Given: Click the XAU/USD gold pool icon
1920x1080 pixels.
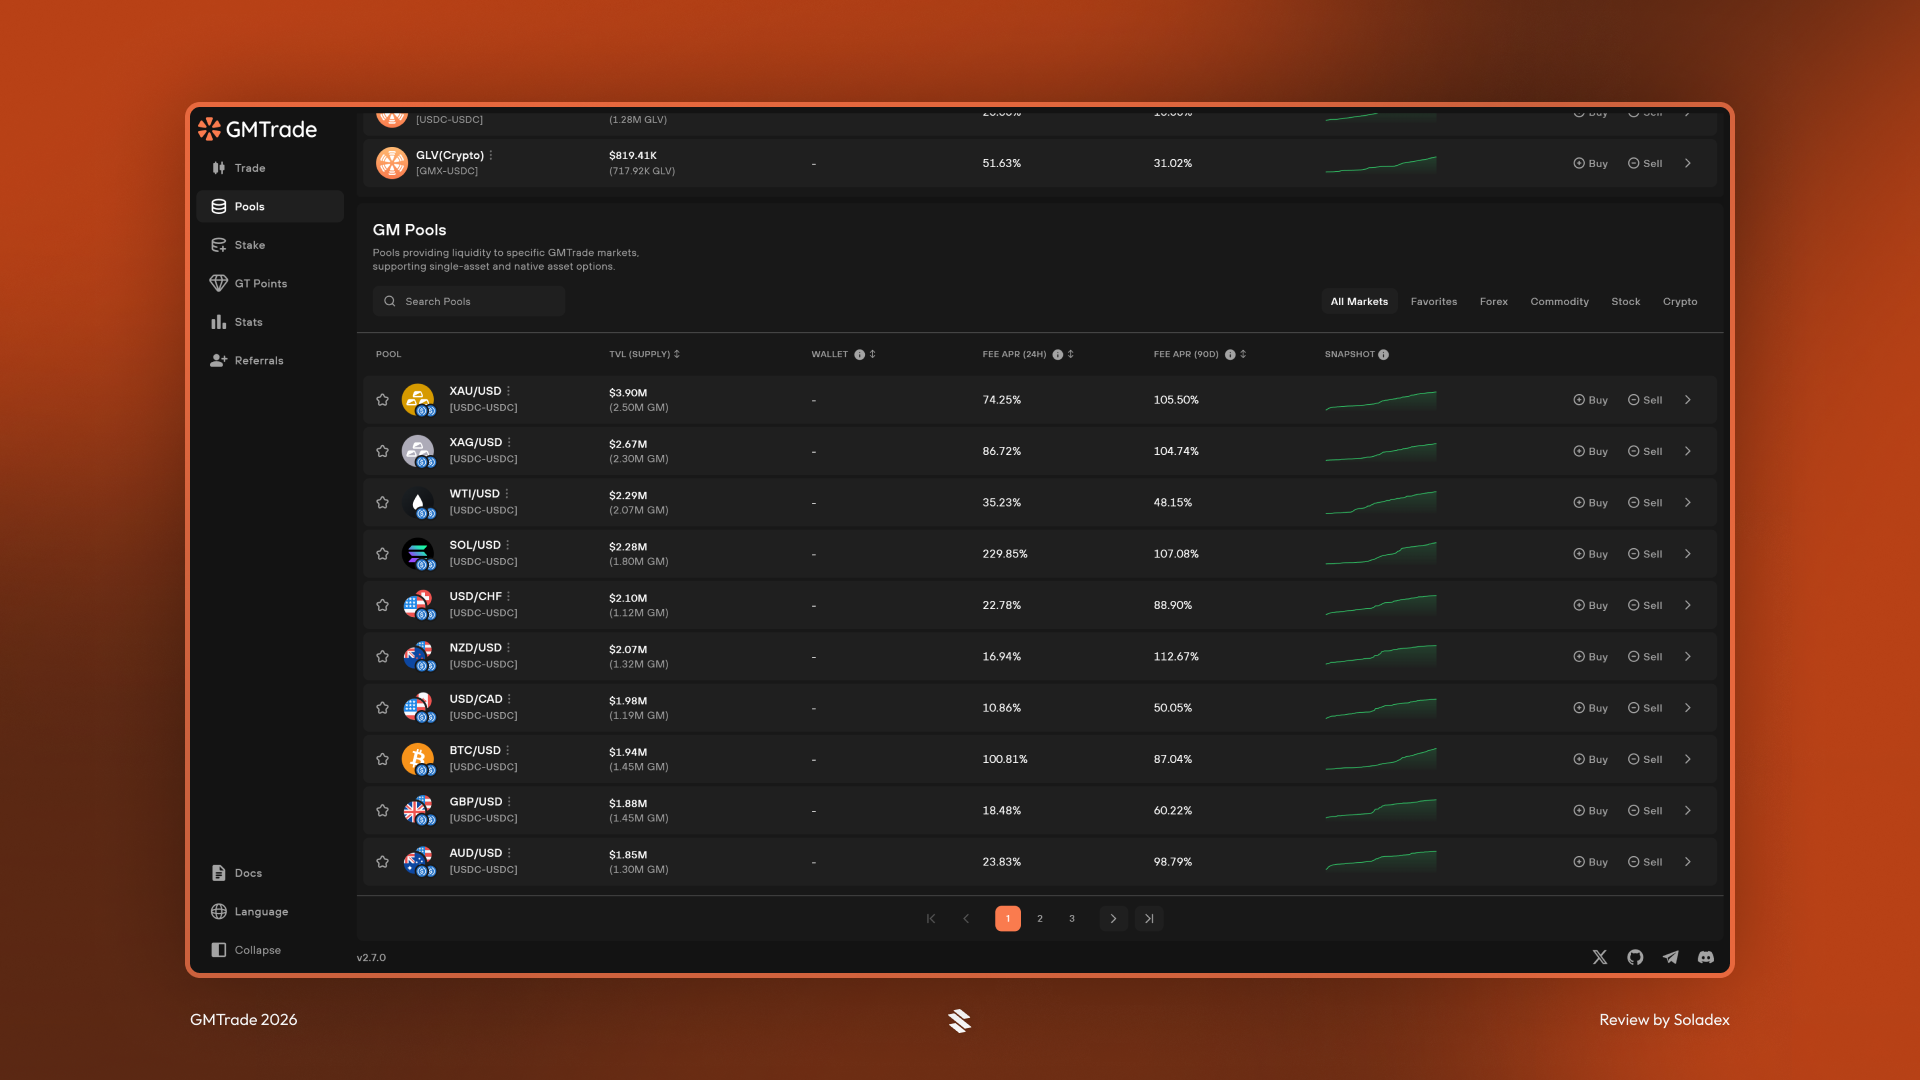Looking at the screenshot, I should [x=418, y=400].
